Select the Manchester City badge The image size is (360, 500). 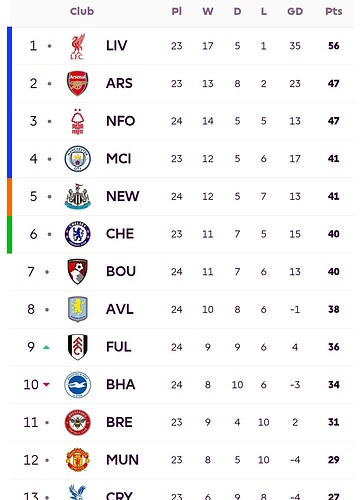77,159
